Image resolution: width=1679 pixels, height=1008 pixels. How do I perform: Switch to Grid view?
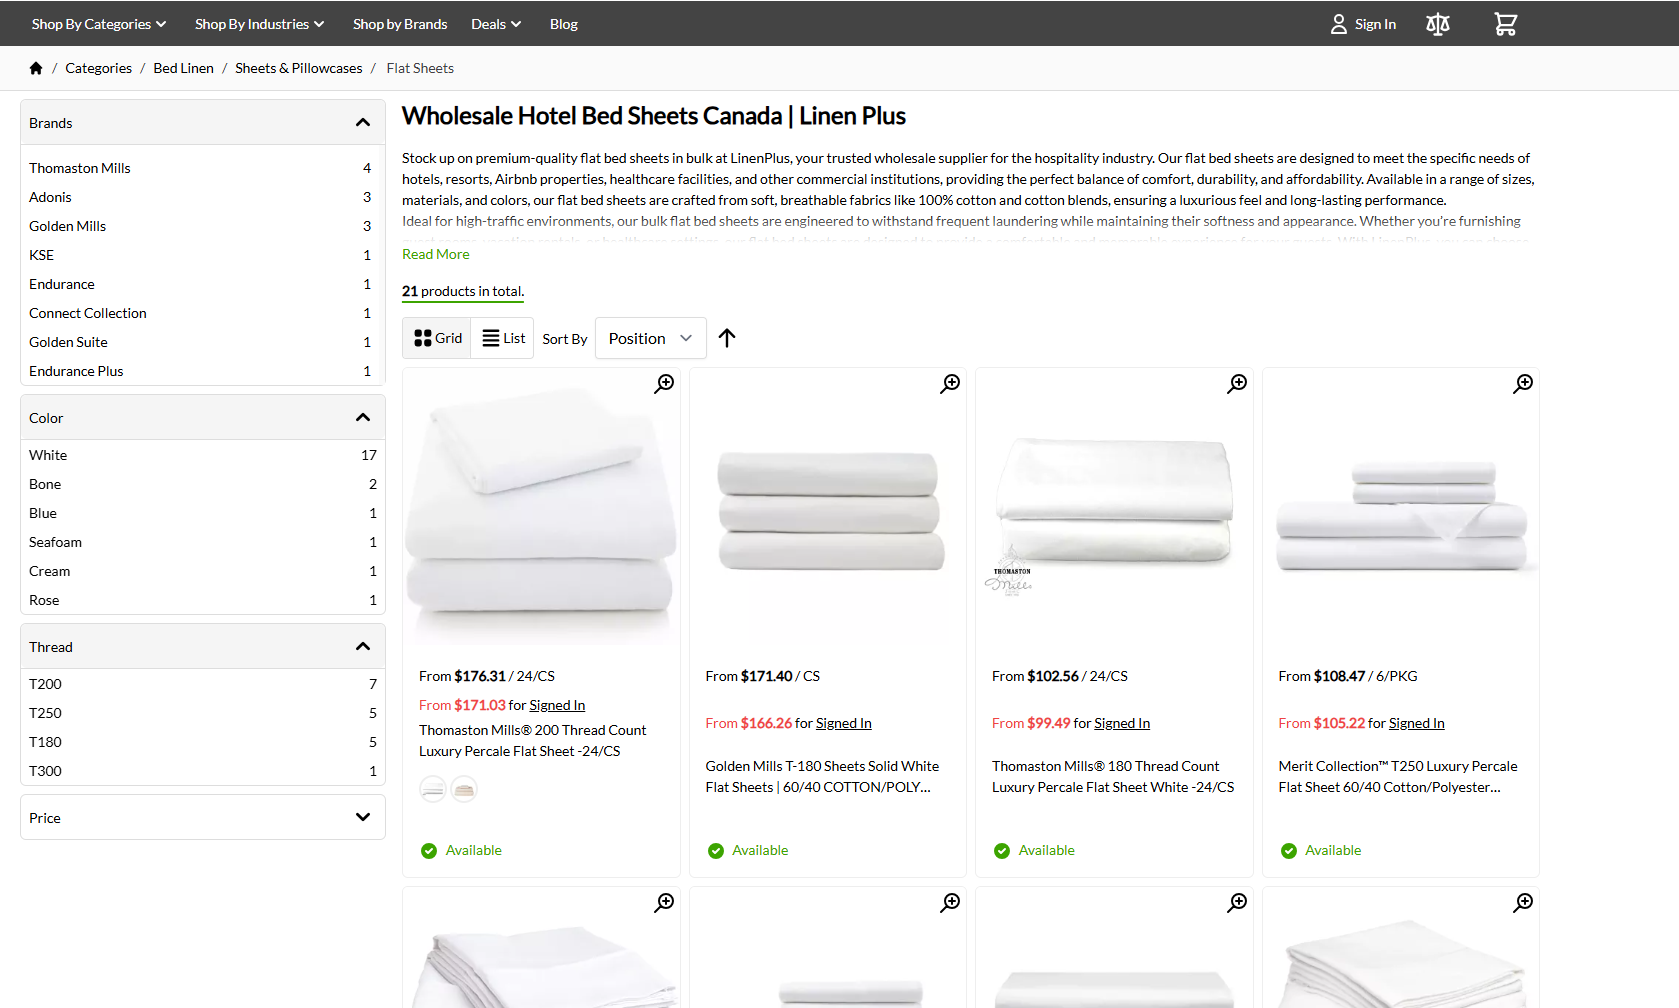(438, 338)
